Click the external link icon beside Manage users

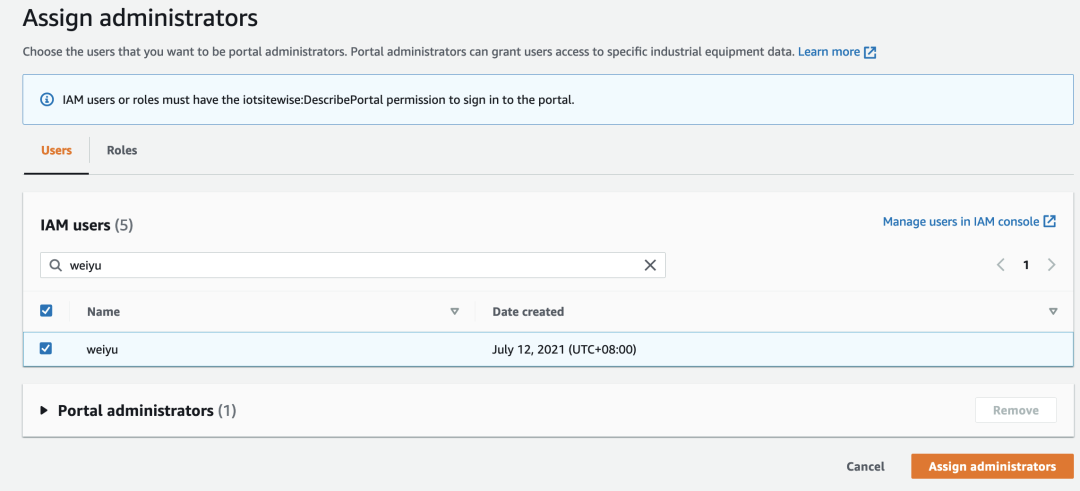(x=1049, y=222)
